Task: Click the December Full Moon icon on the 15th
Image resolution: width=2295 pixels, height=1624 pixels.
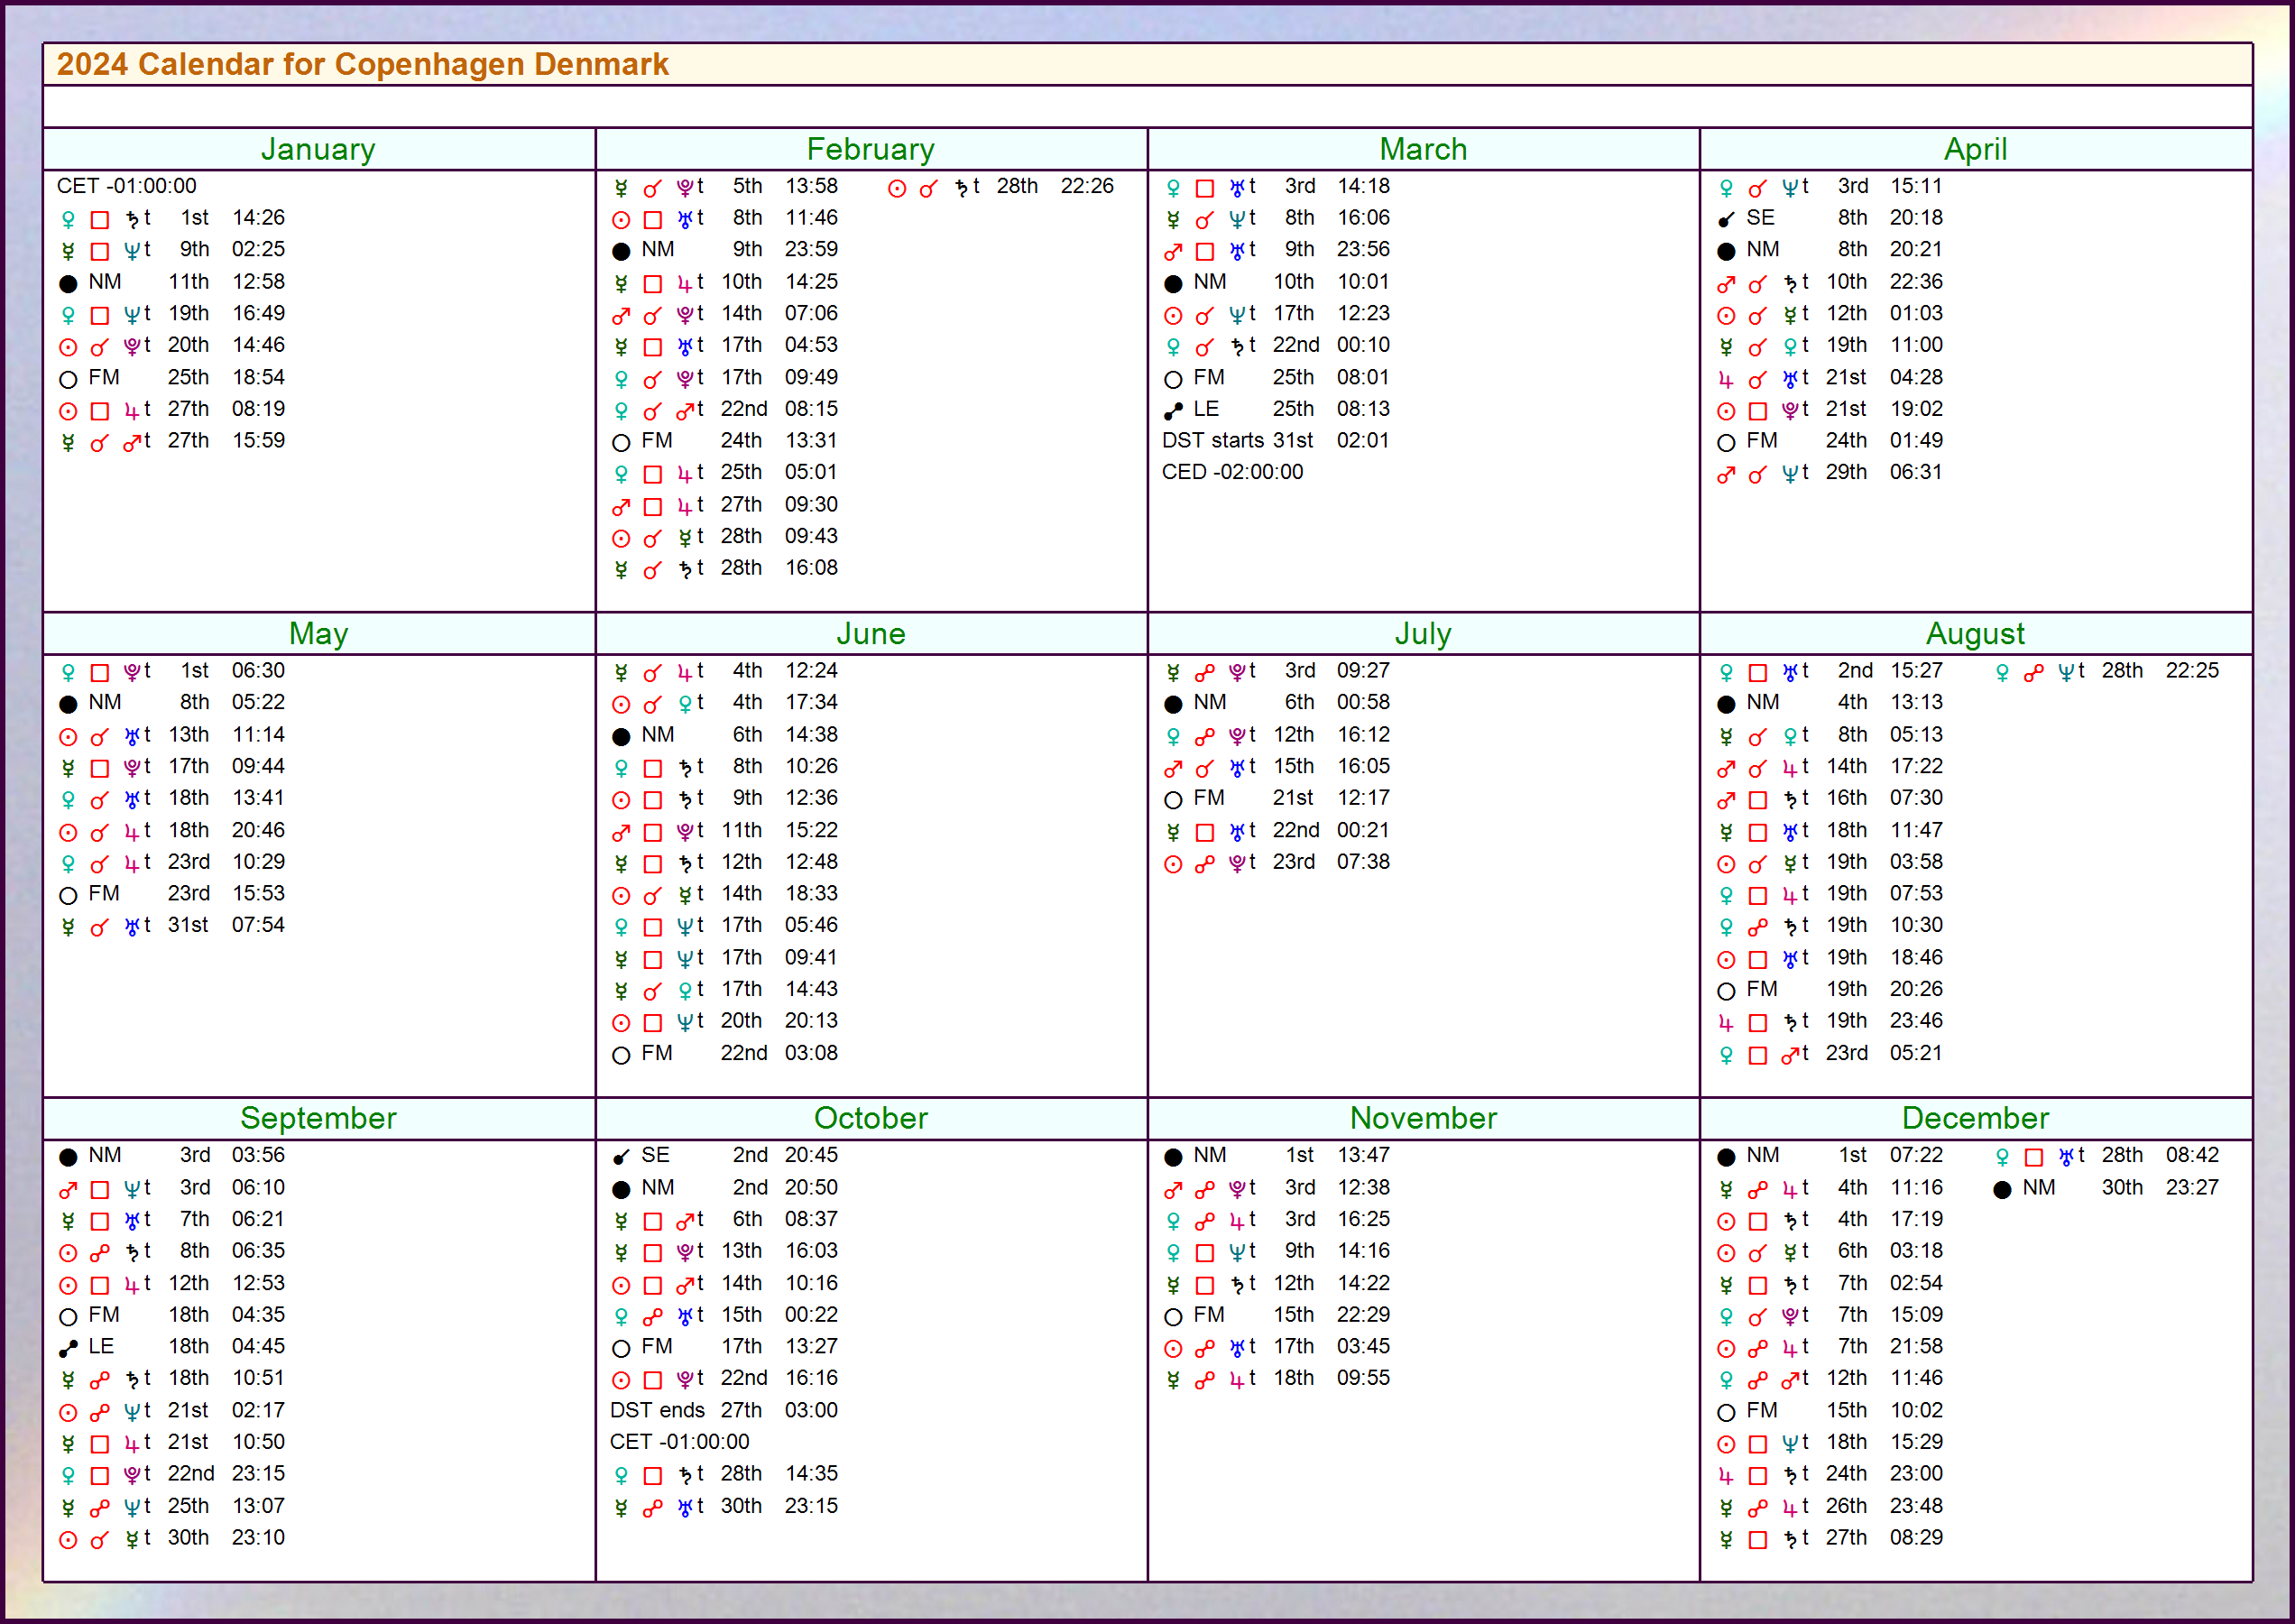Action: [1726, 1413]
